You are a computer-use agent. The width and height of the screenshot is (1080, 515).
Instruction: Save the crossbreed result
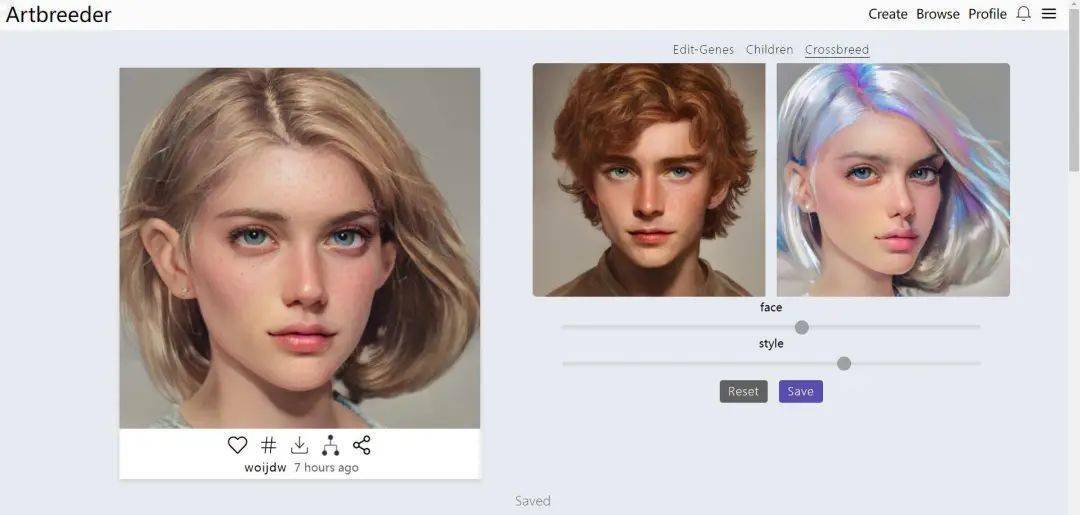tap(800, 391)
